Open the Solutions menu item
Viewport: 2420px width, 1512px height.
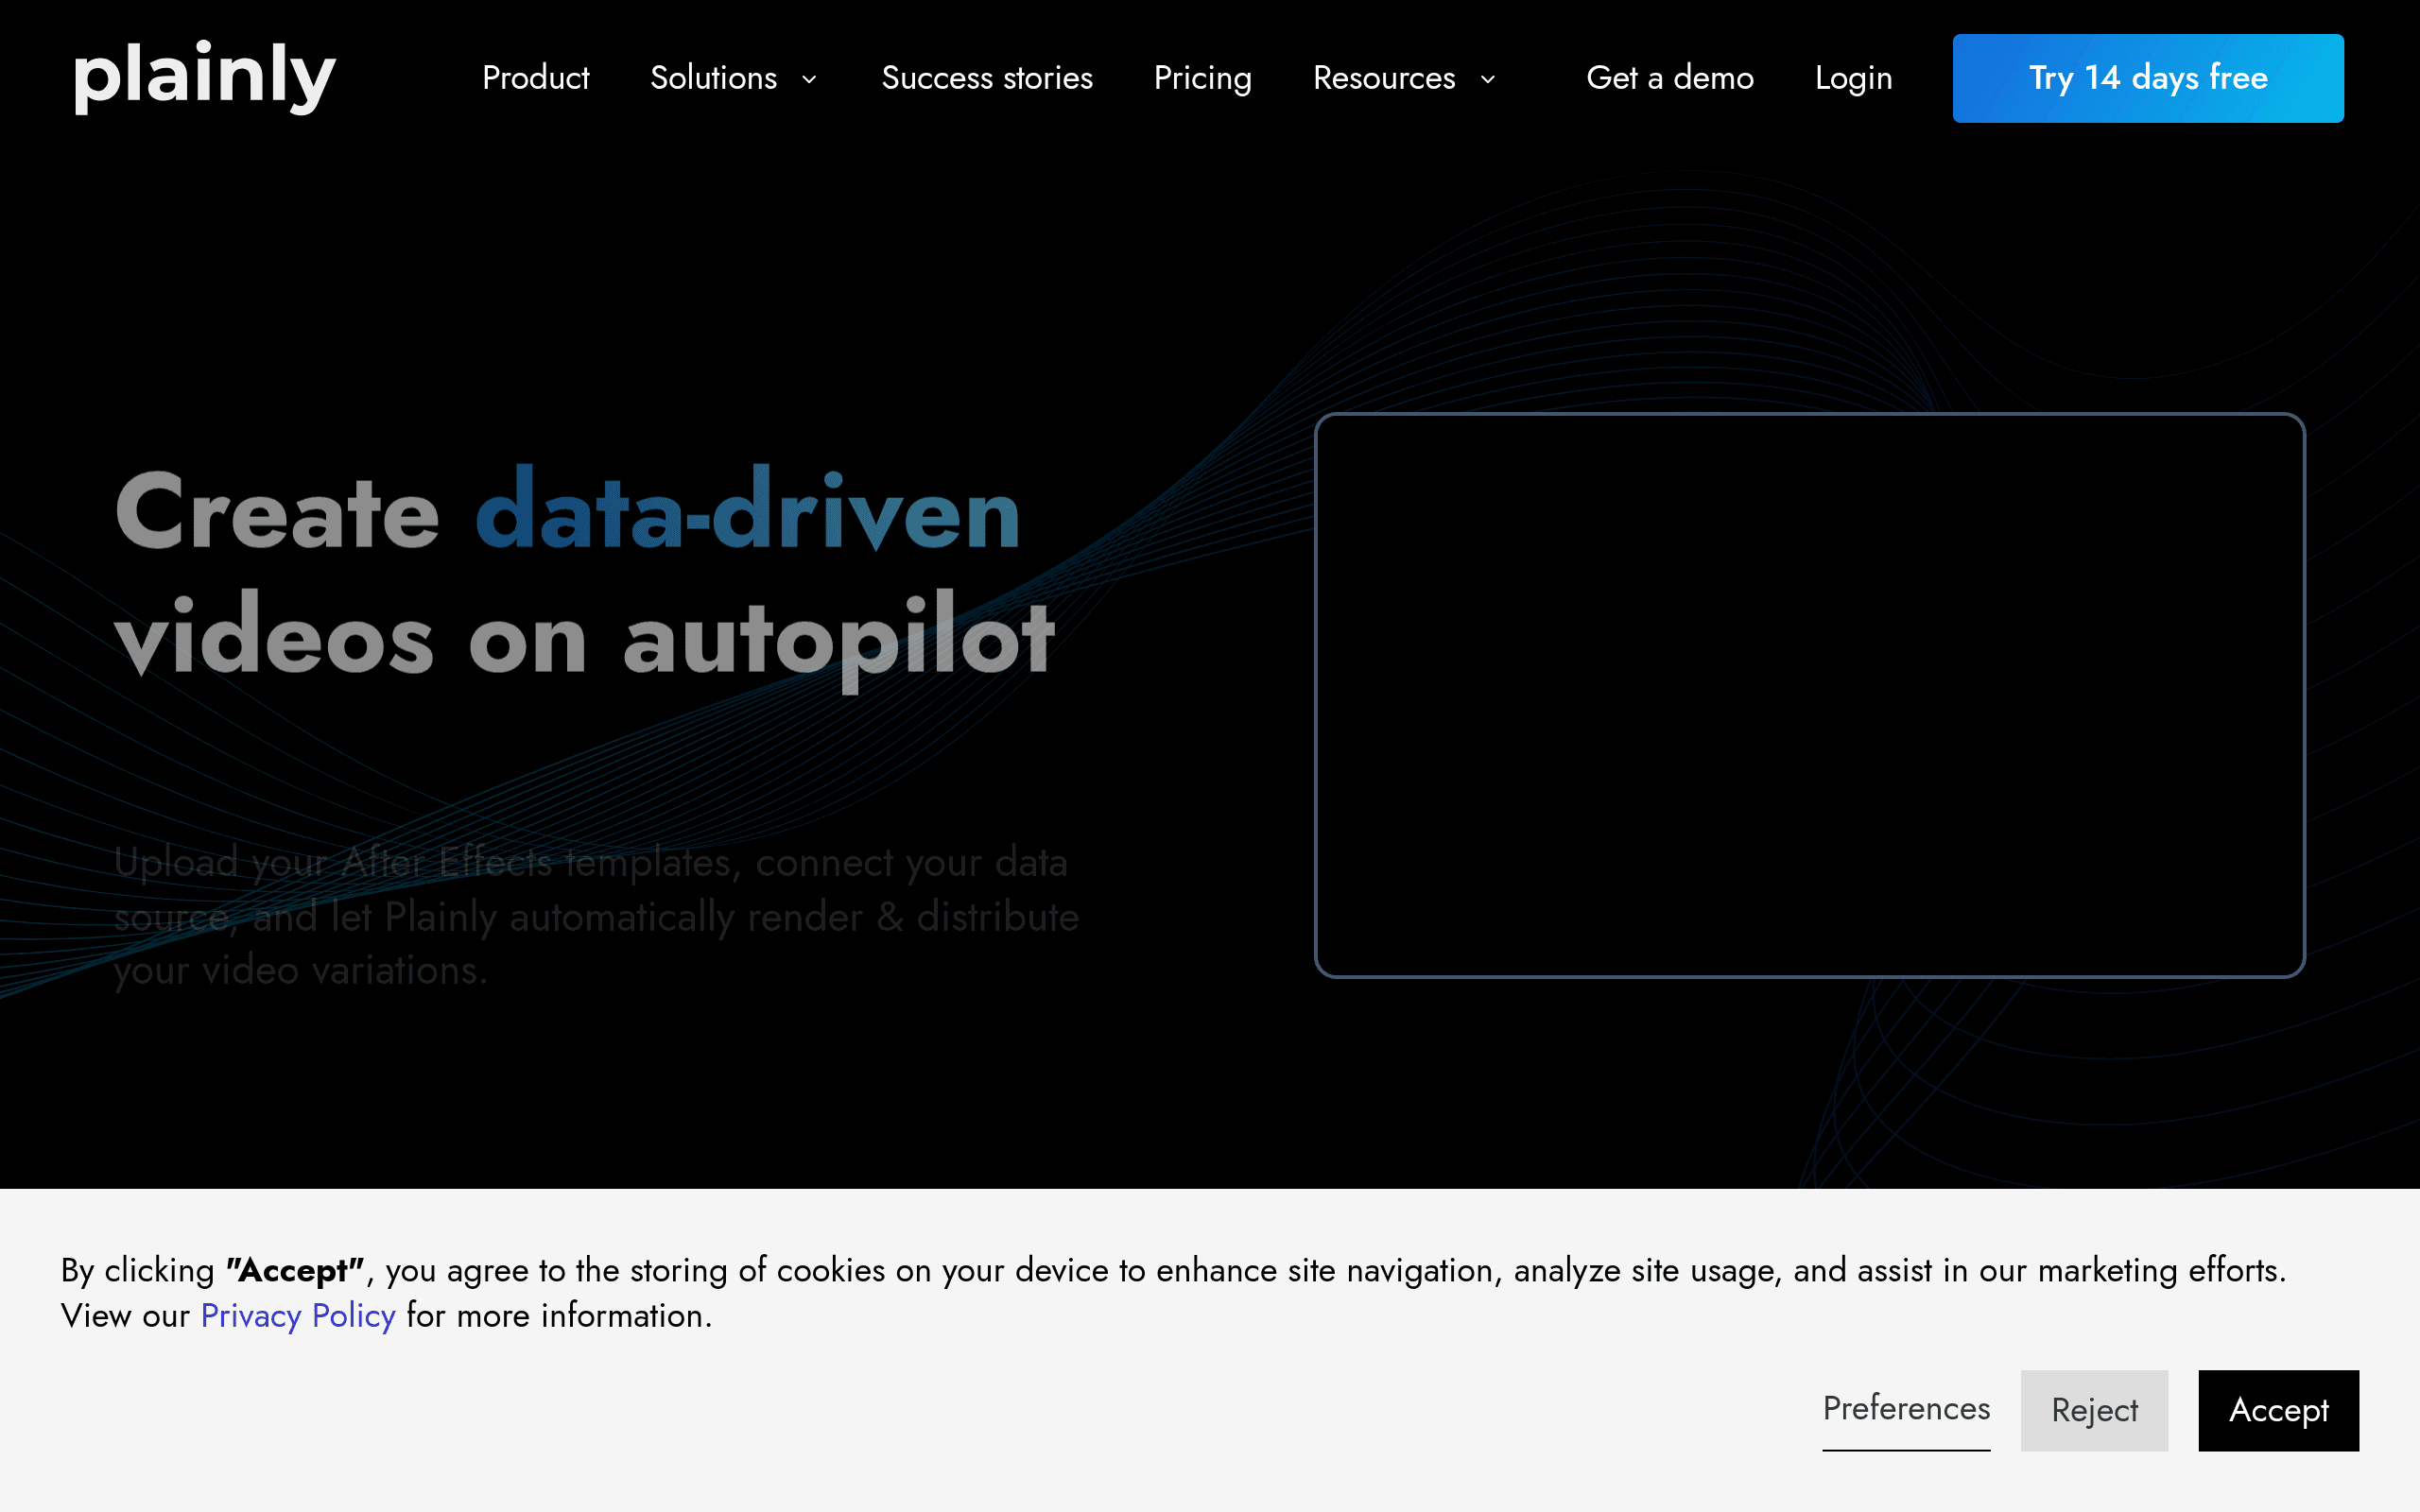(713, 78)
